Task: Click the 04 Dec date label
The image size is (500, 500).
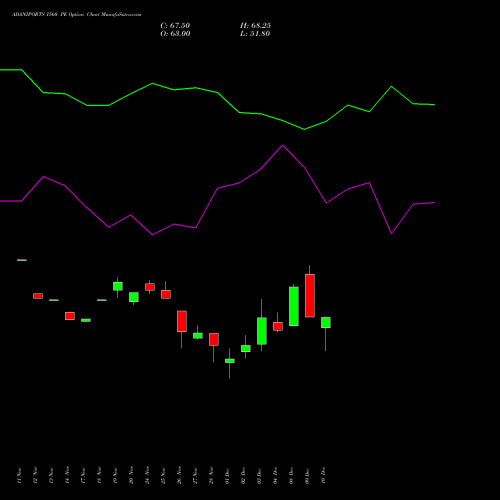Action: [275, 475]
